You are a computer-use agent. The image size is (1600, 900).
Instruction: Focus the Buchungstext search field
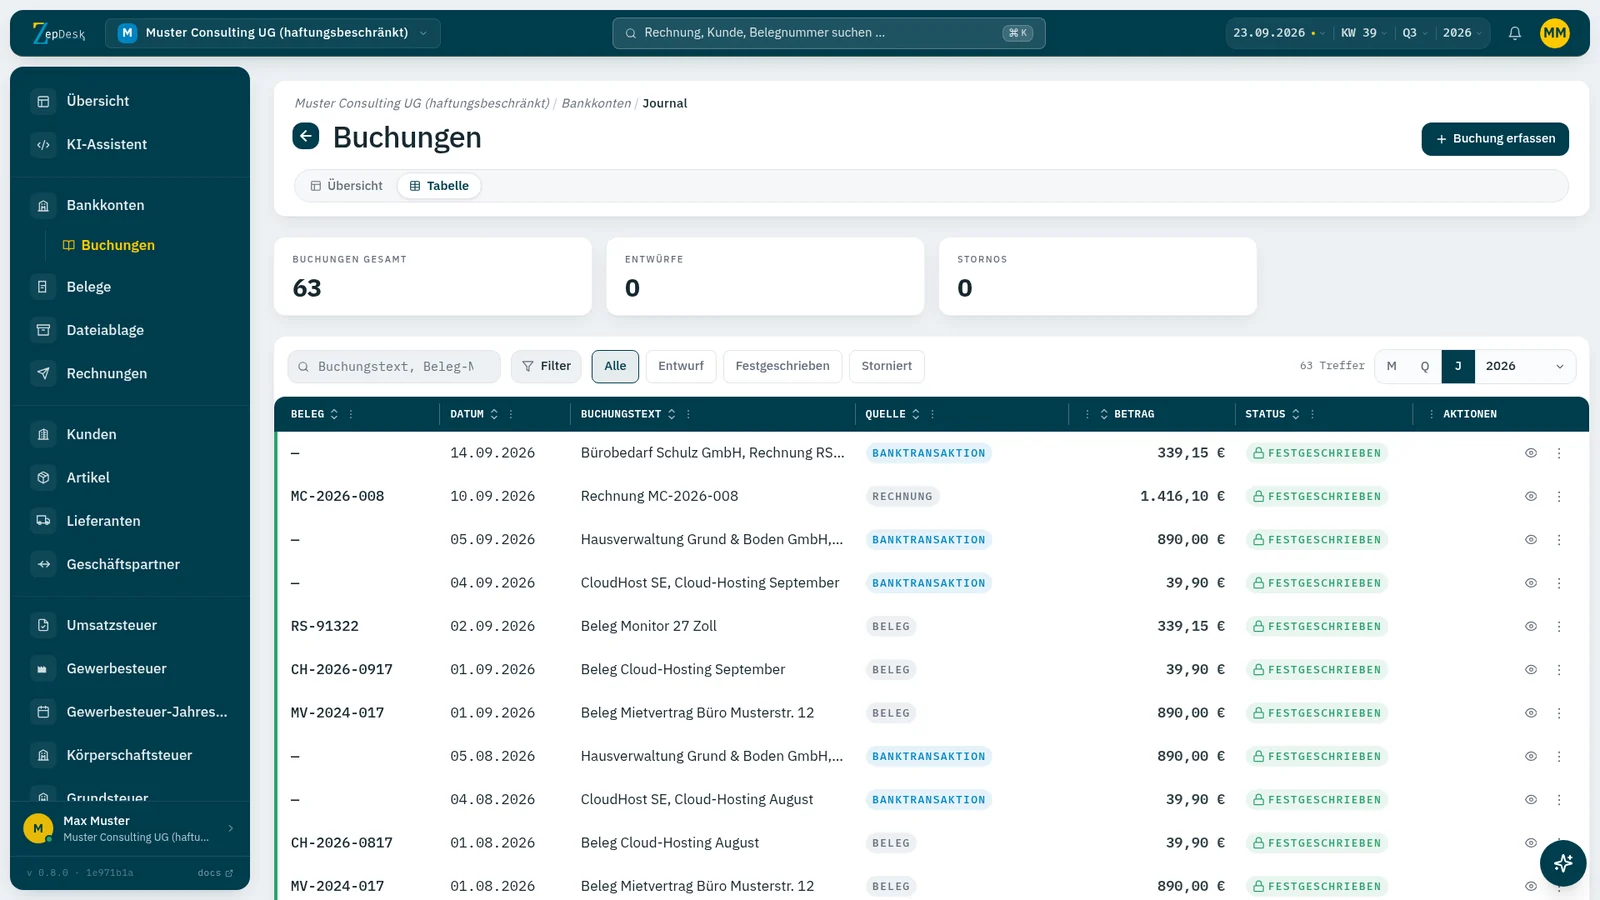pos(394,366)
